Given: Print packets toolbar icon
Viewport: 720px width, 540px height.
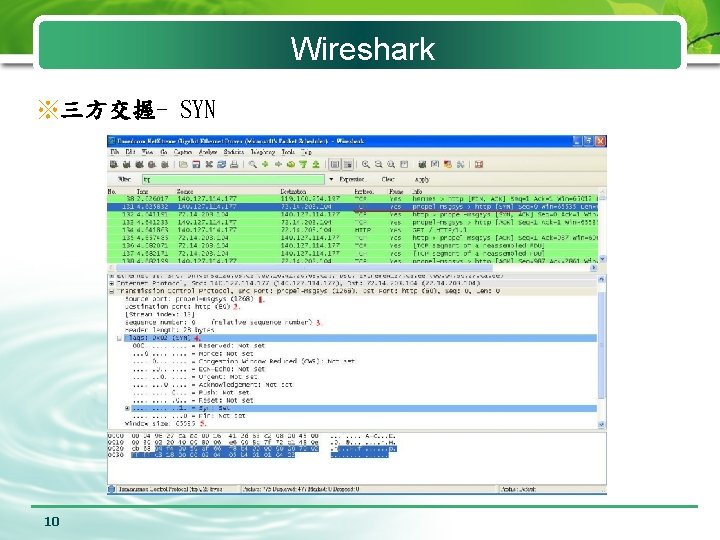Looking at the screenshot, I should click(x=234, y=164).
